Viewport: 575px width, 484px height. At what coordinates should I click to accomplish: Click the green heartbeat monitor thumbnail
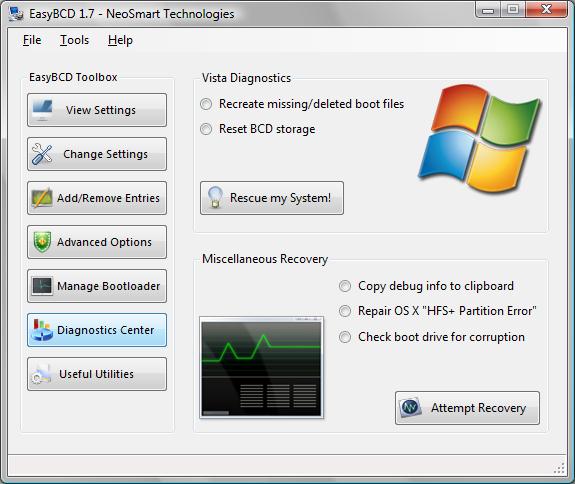point(261,367)
